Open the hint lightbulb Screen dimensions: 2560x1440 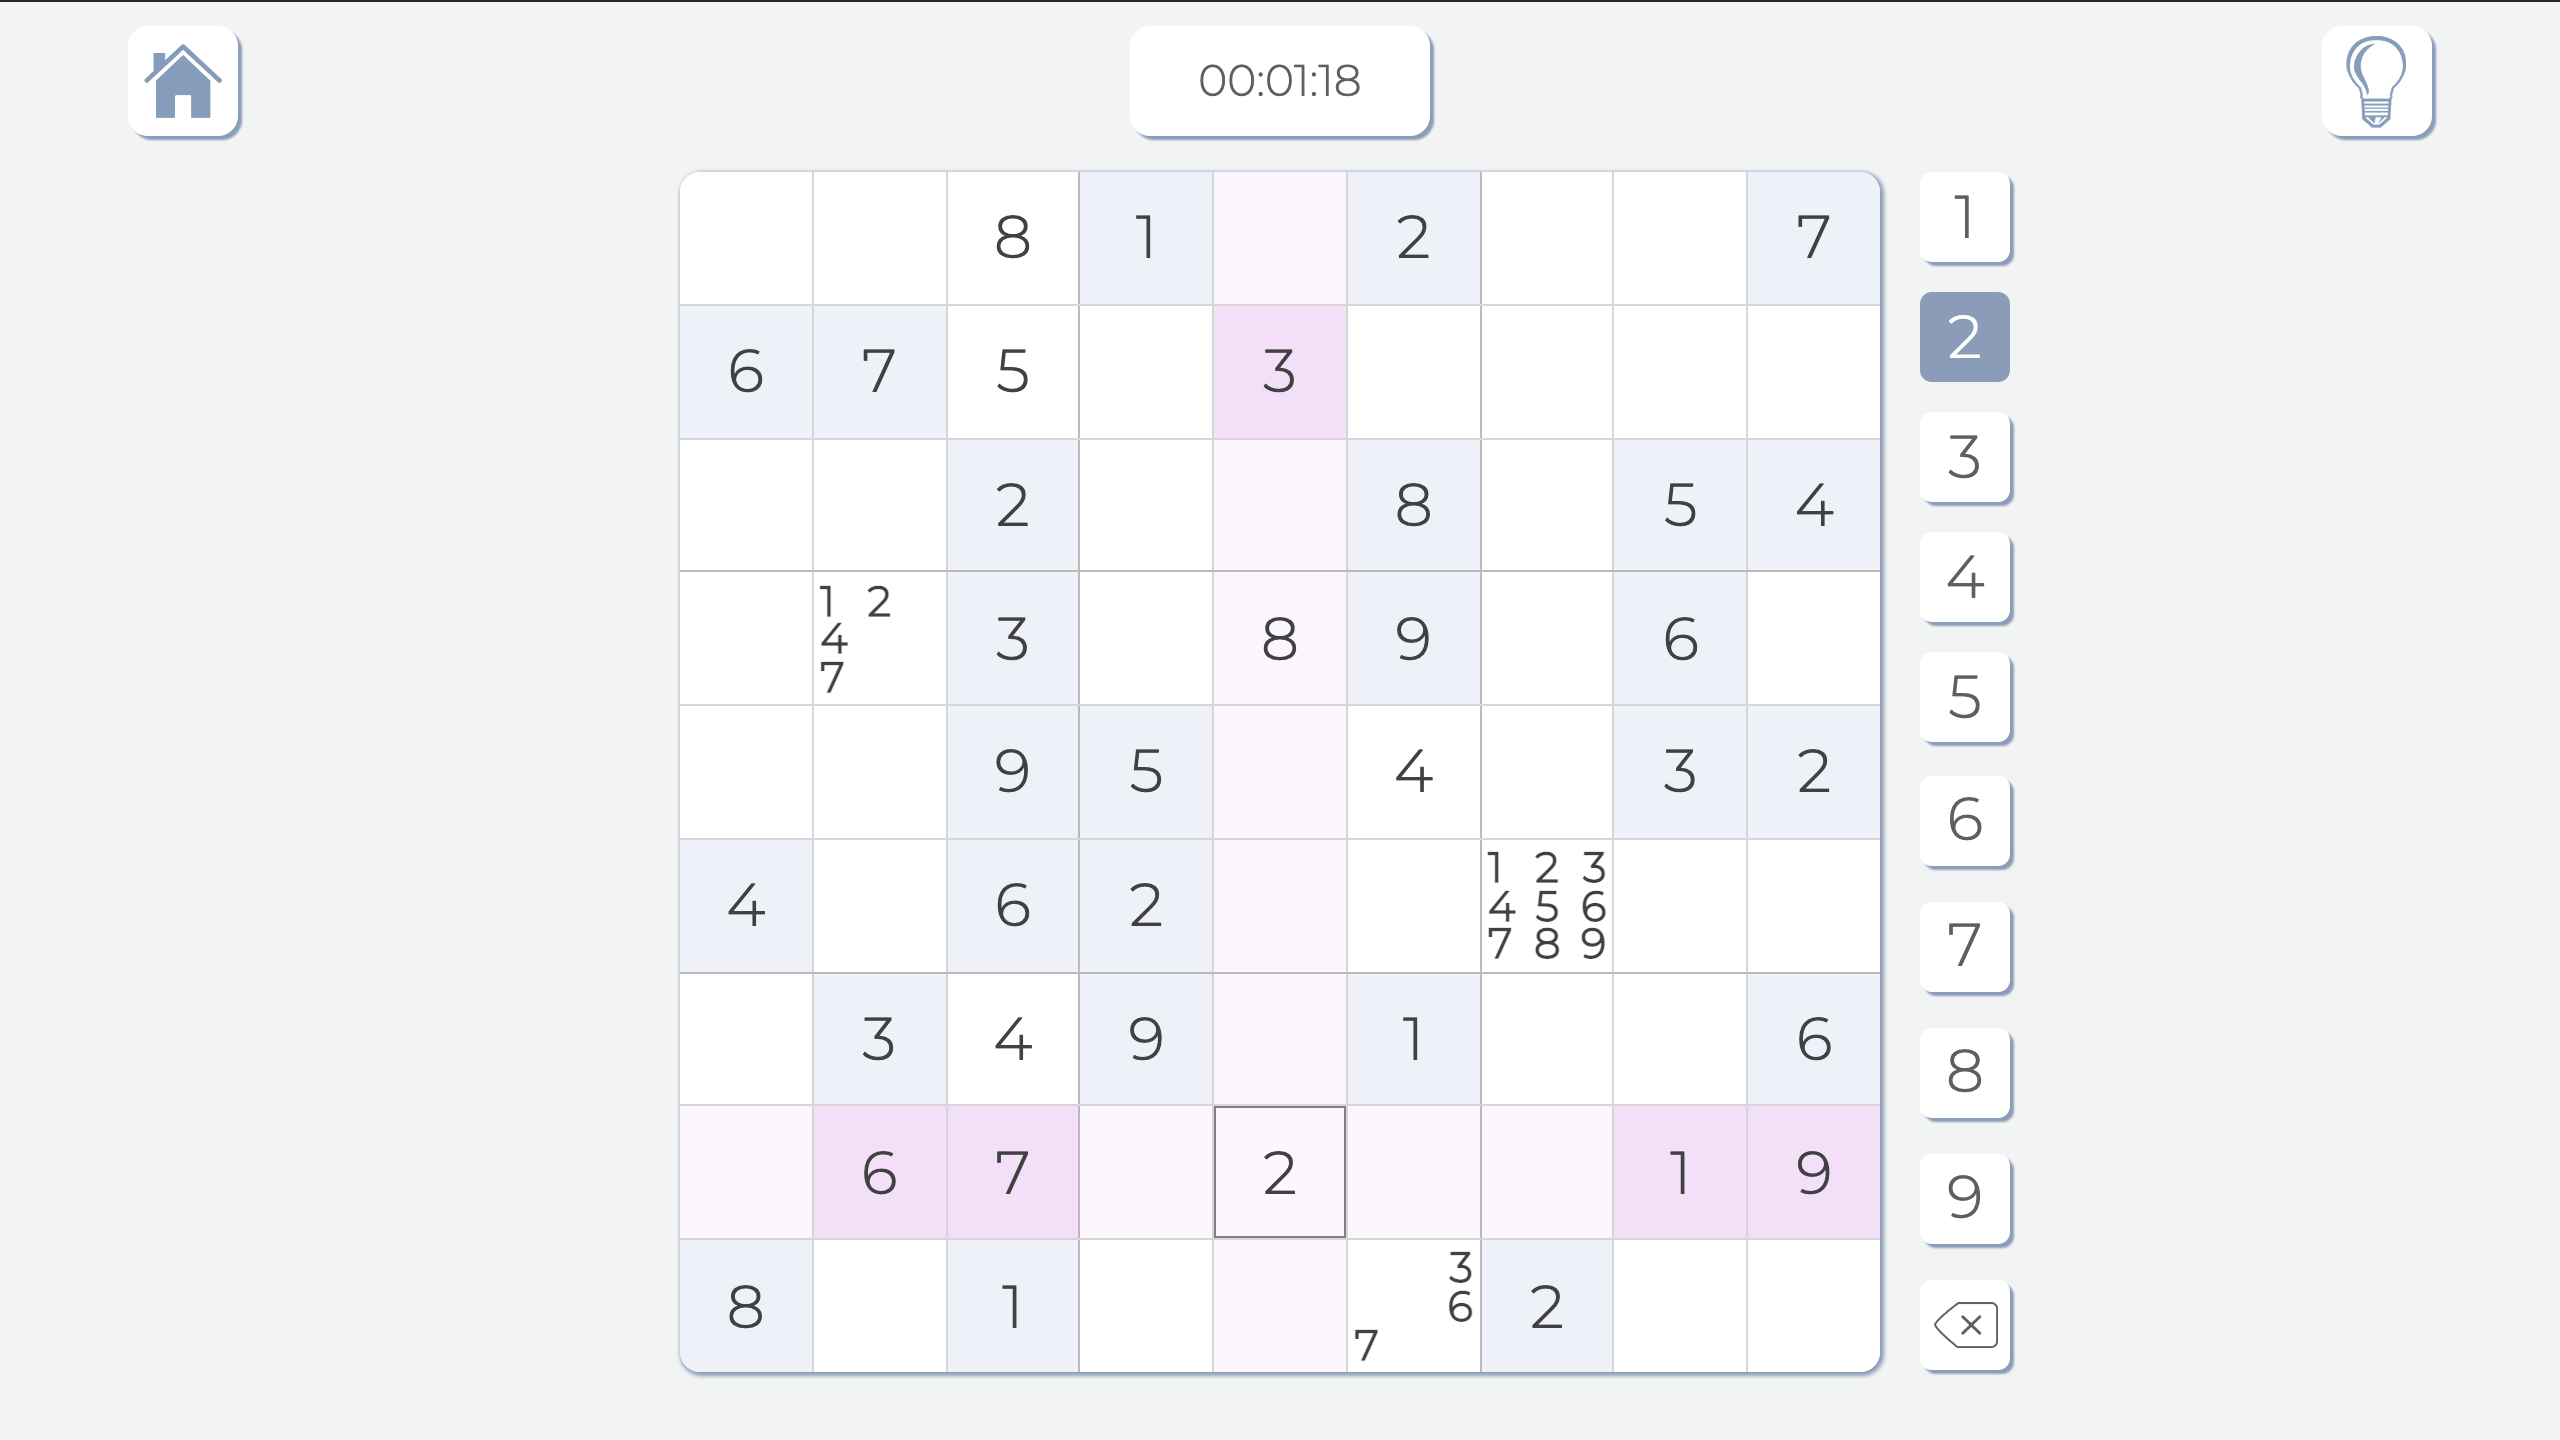[2377, 82]
